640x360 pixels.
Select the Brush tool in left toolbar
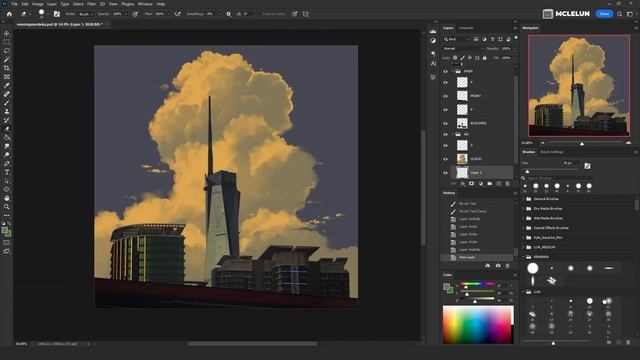[7, 103]
